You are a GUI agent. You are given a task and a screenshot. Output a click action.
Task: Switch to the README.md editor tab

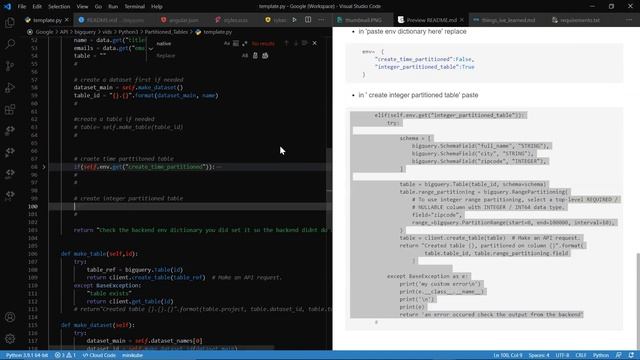114,20
